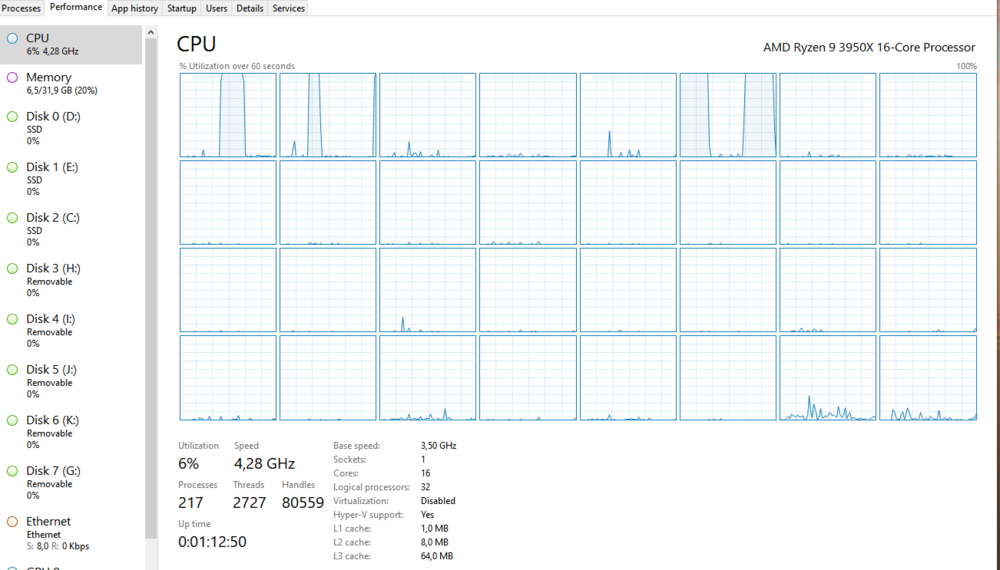Click the Disk 5 (J:) green circle icon

[x=12, y=370]
